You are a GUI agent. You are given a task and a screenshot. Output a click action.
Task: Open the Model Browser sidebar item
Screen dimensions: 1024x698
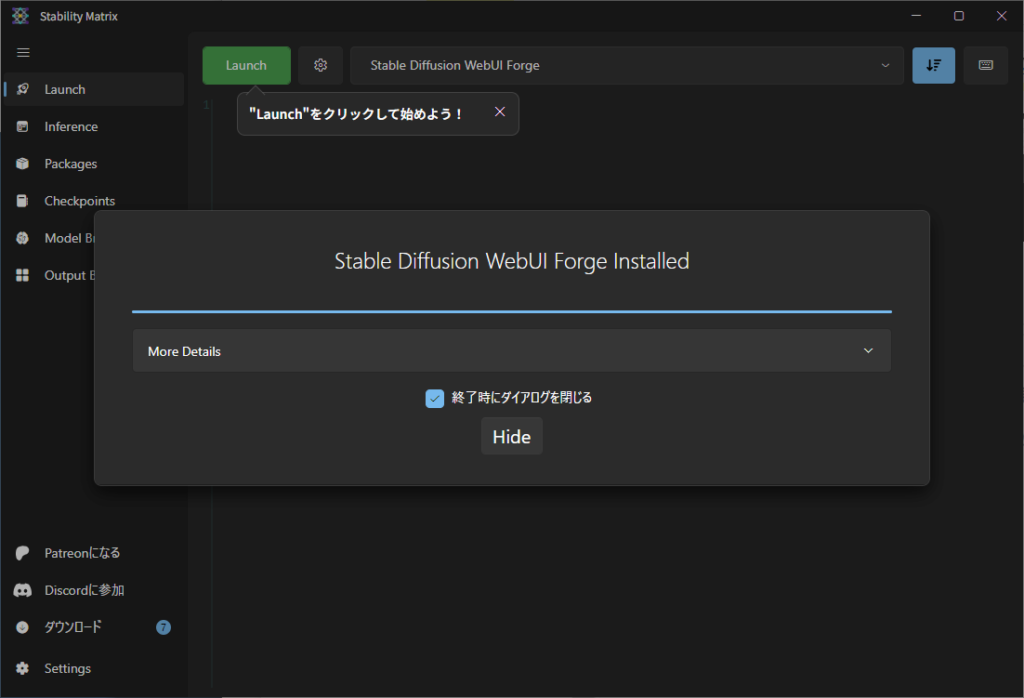[50, 238]
